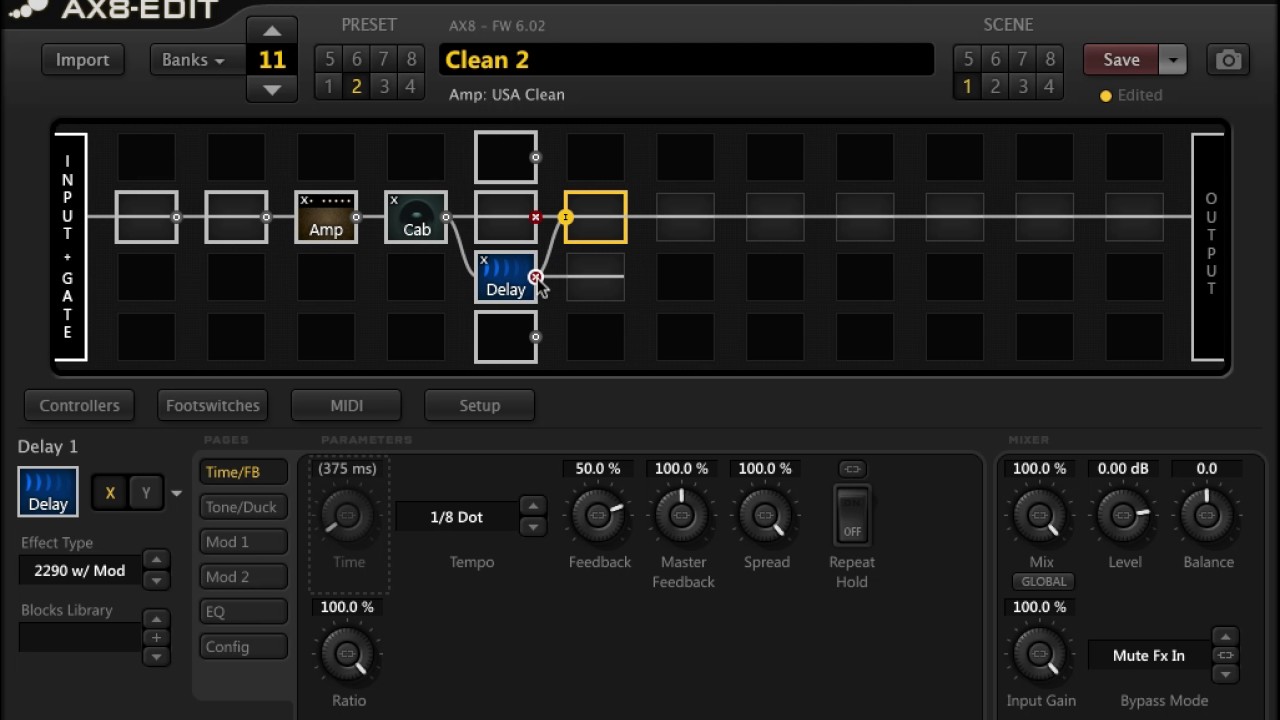Select Scene 1
This screenshot has height=720, width=1280.
(967, 86)
